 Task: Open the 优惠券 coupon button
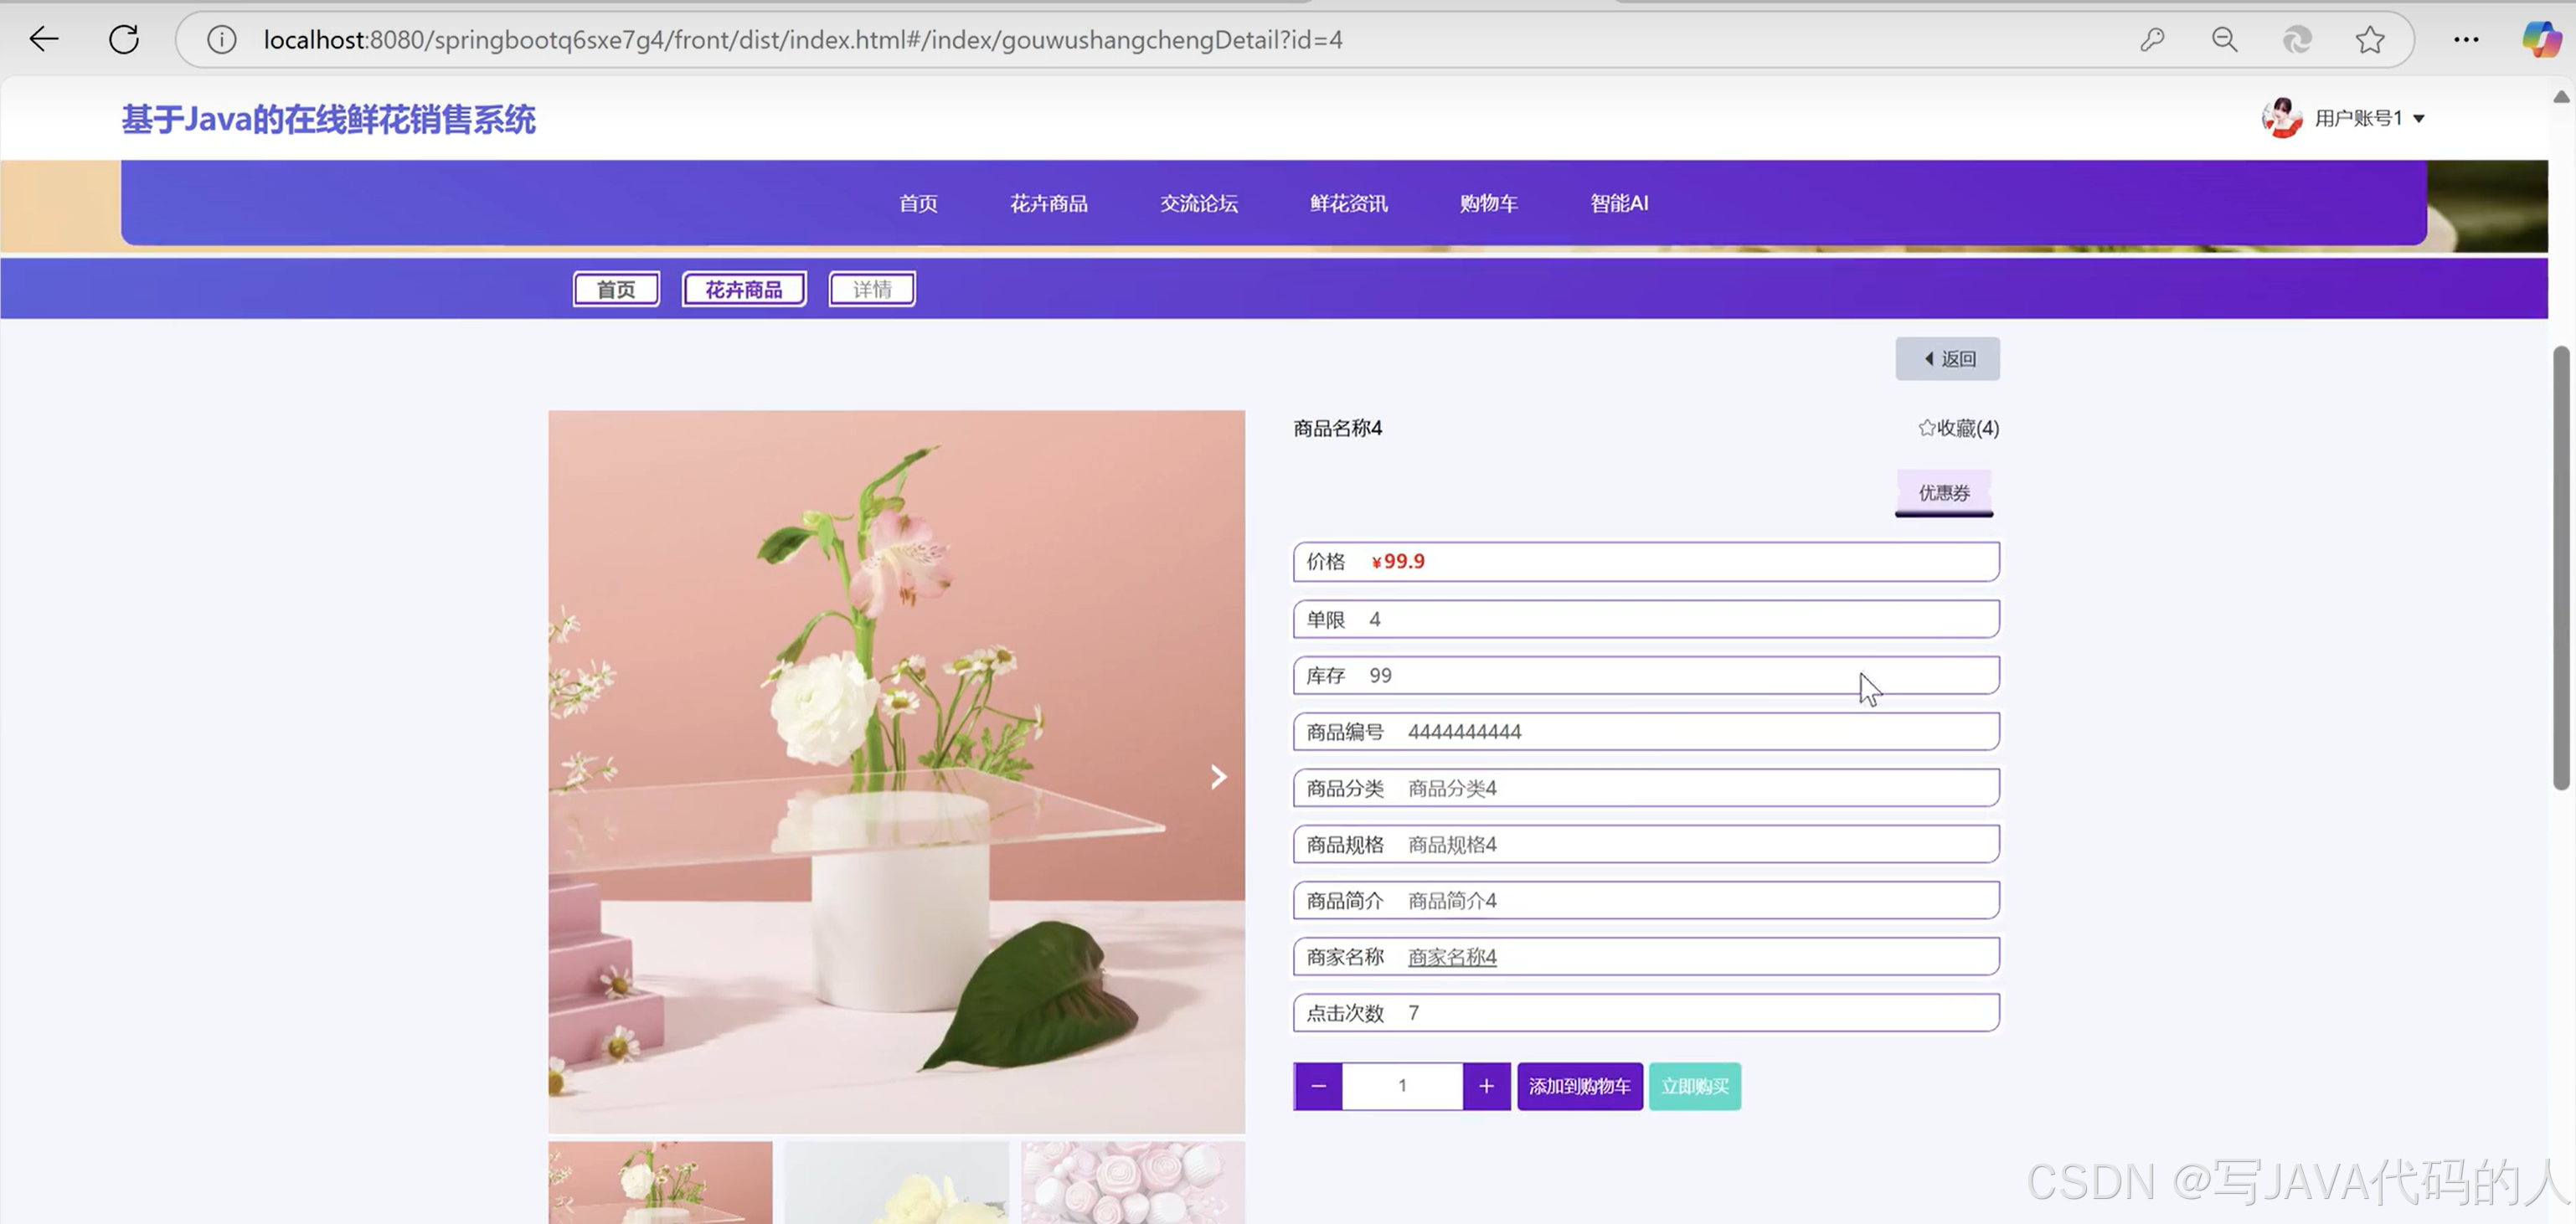1942,492
